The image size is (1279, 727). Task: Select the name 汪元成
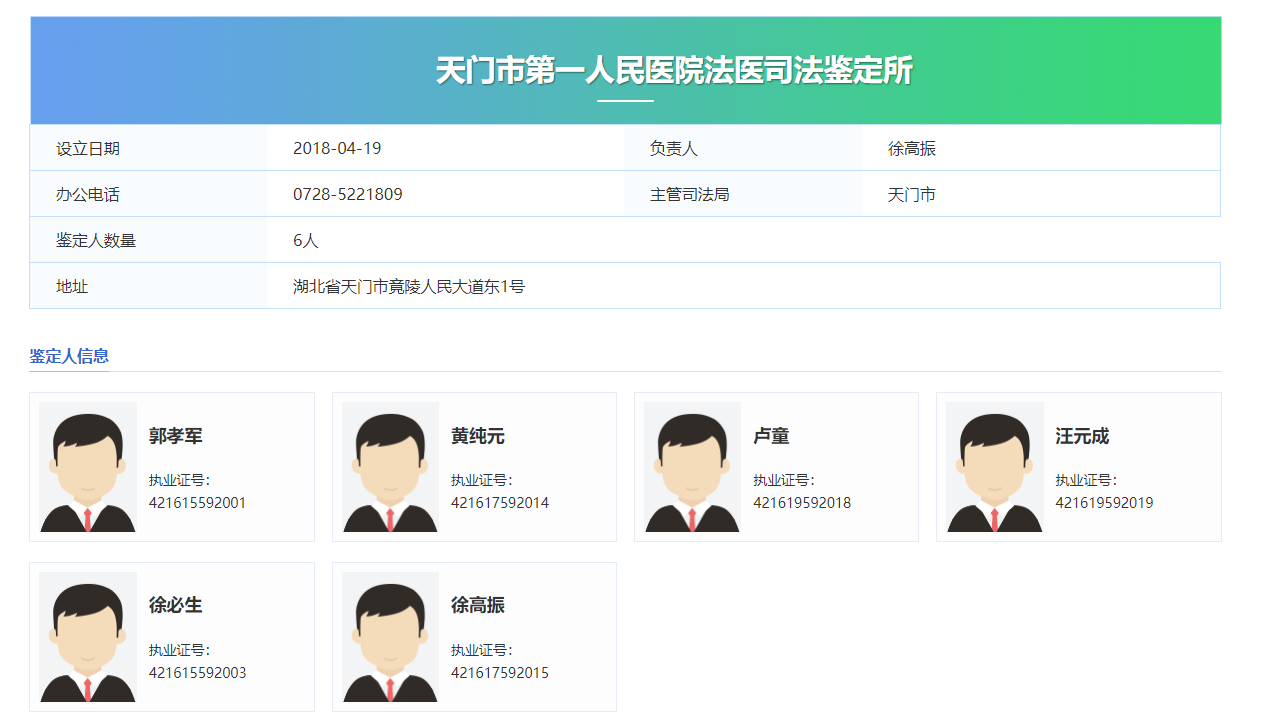pyautogui.click(x=1082, y=436)
